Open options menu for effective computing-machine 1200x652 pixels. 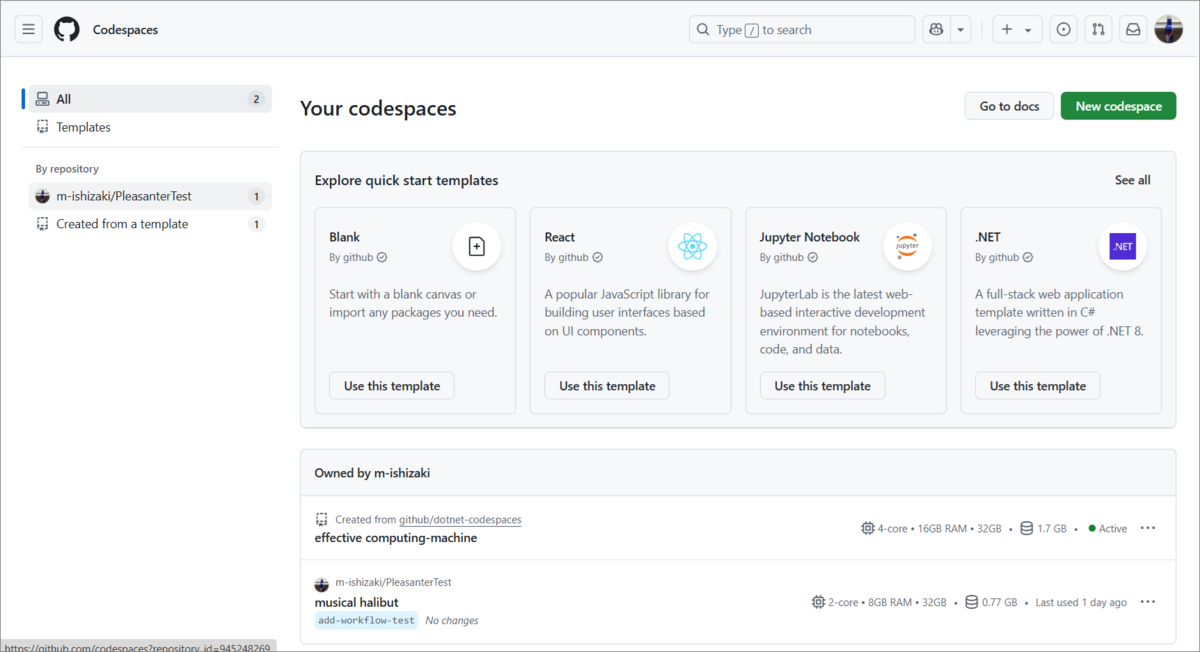(x=1148, y=528)
